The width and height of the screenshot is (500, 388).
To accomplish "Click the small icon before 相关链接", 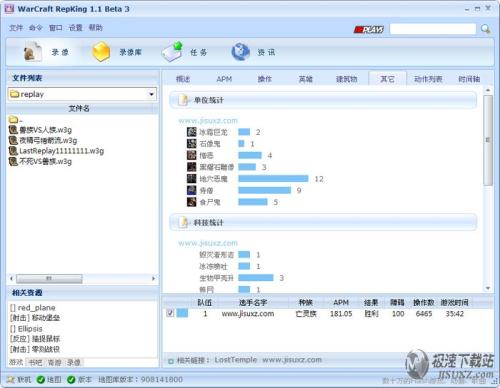I will tap(171, 361).
